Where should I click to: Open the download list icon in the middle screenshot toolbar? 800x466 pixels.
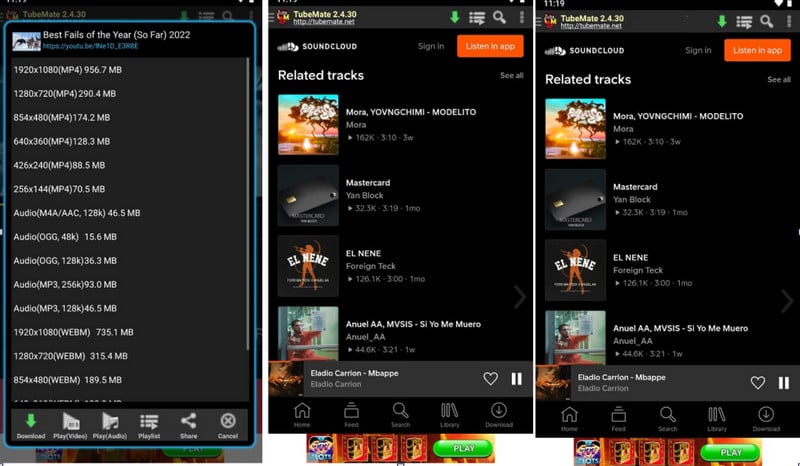(477, 18)
